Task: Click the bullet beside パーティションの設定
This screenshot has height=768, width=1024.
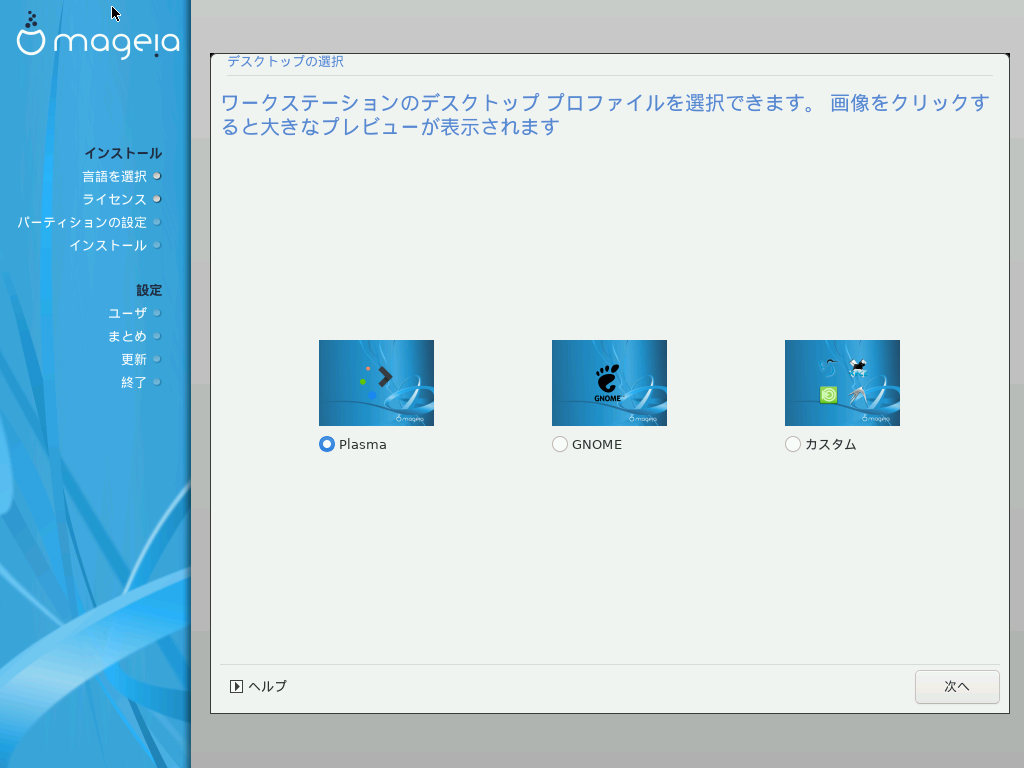Action: (157, 222)
